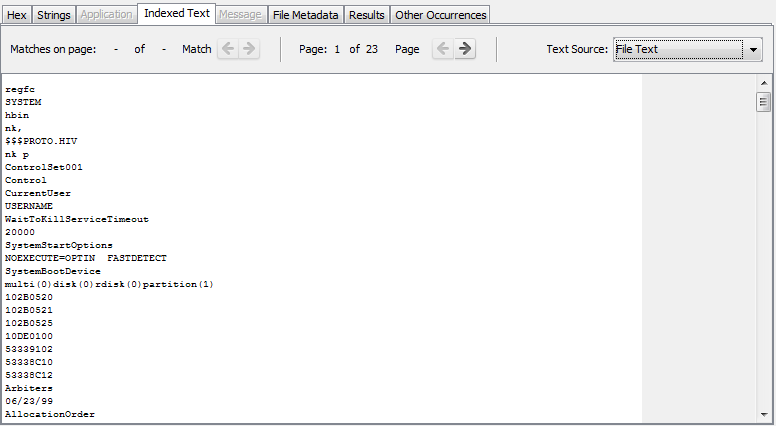
Task: Jump to the next match arrow
Action: tap(249, 49)
